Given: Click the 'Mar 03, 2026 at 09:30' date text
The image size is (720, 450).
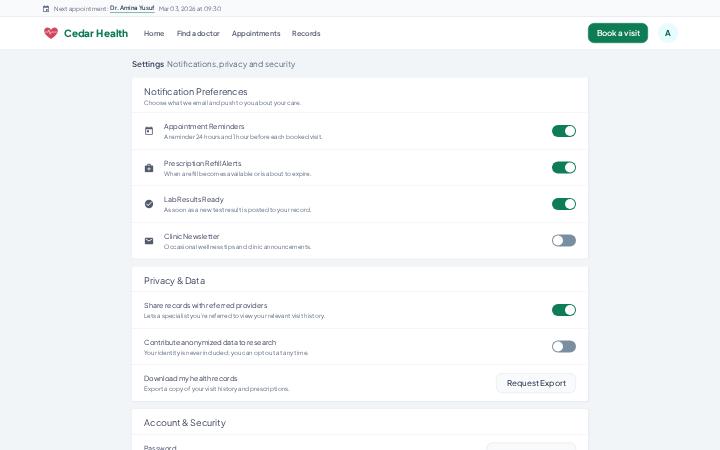Looking at the screenshot, I should tap(190, 9).
